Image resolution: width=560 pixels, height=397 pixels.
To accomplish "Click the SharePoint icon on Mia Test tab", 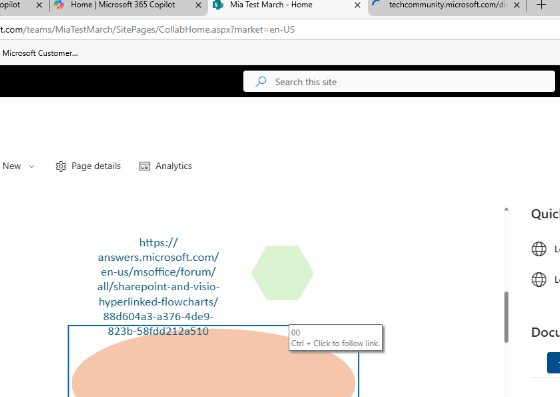I will pos(218,5).
